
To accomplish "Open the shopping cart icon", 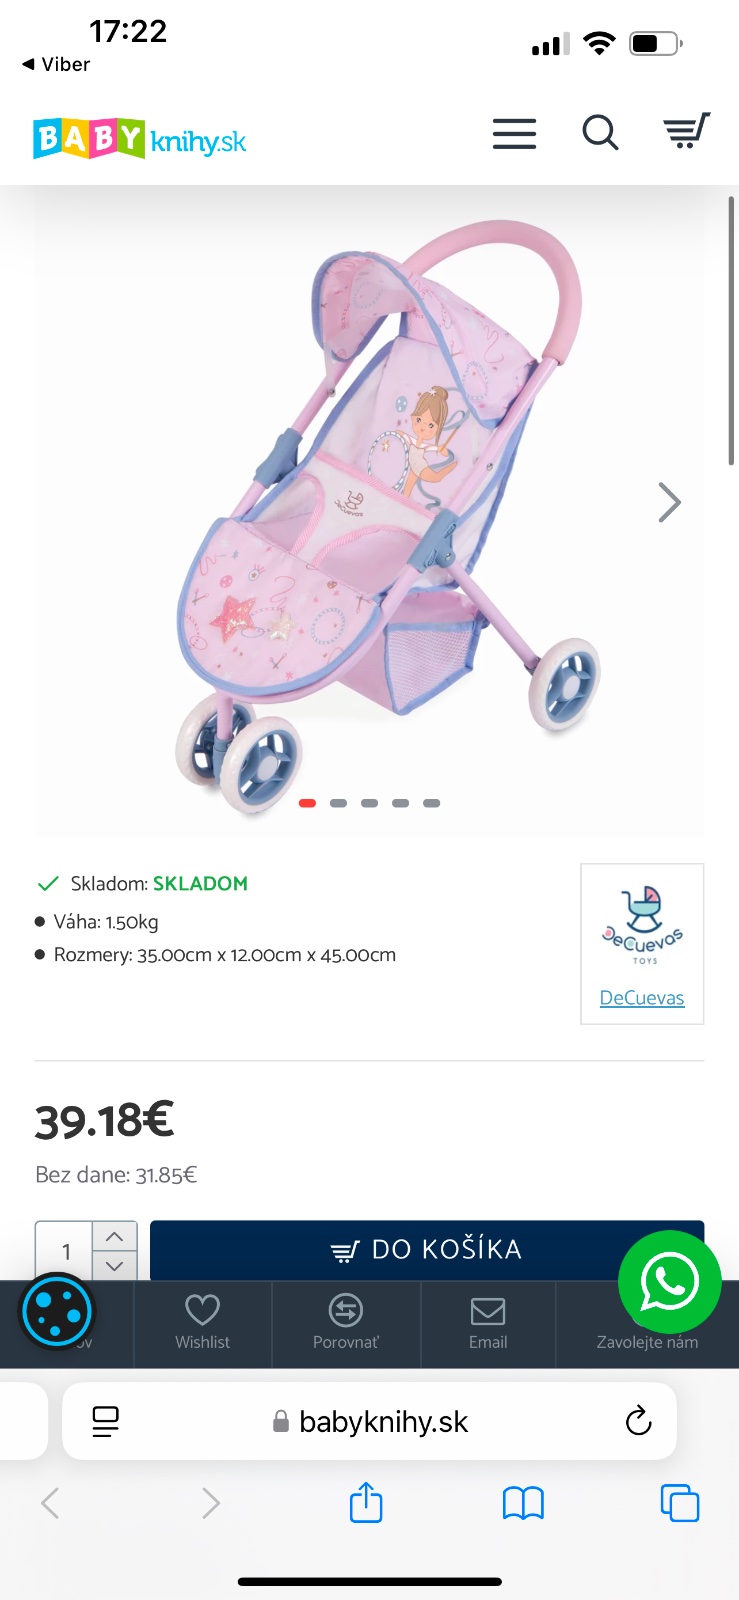I will point(687,131).
